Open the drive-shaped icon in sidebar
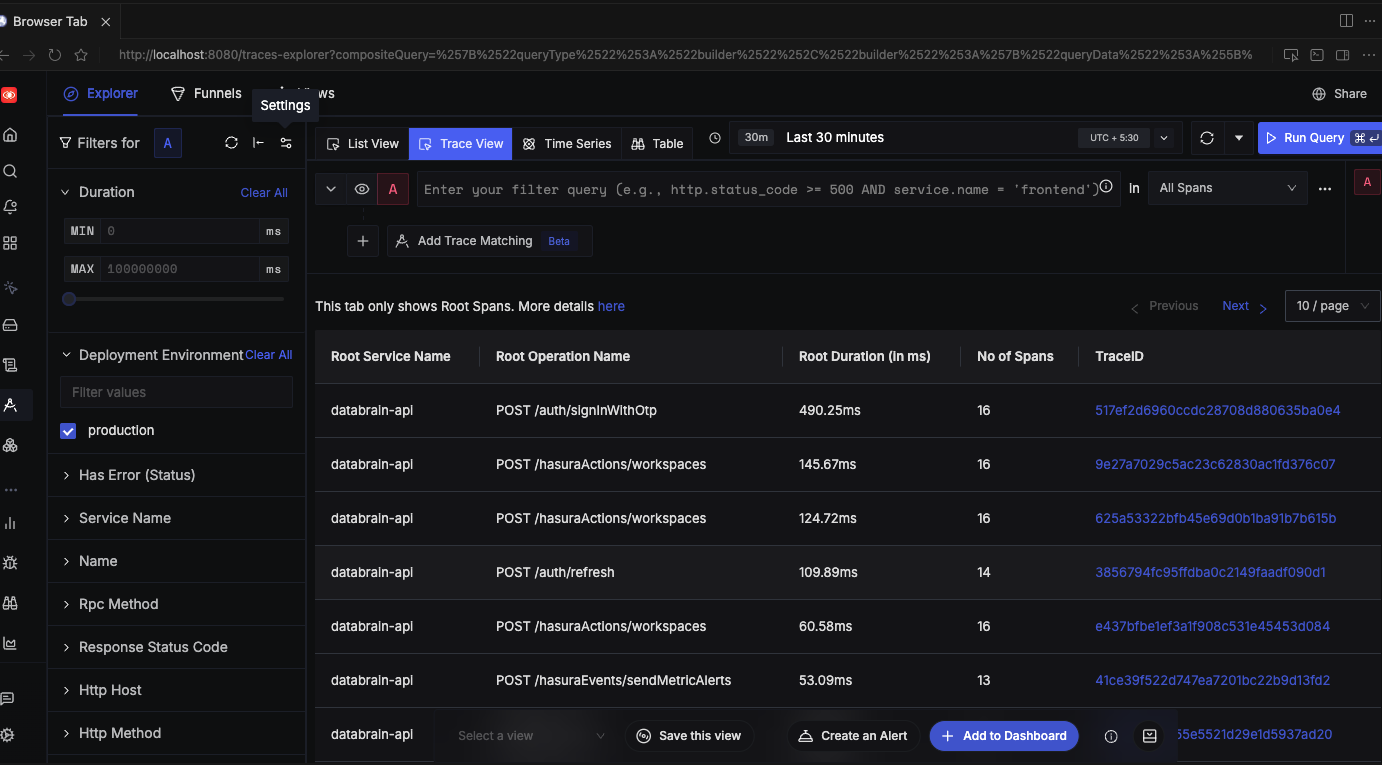The height and width of the screenshot is (765, 1382). [10, 325]
